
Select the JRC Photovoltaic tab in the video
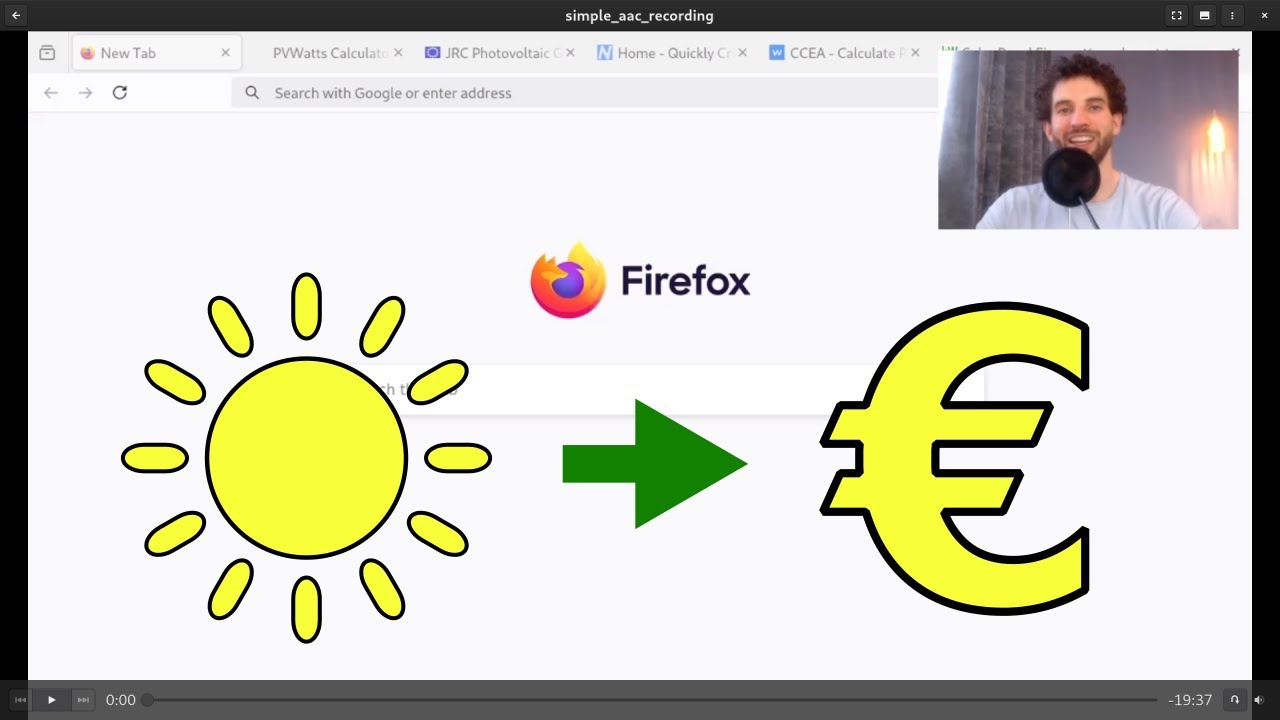(502, 53)
